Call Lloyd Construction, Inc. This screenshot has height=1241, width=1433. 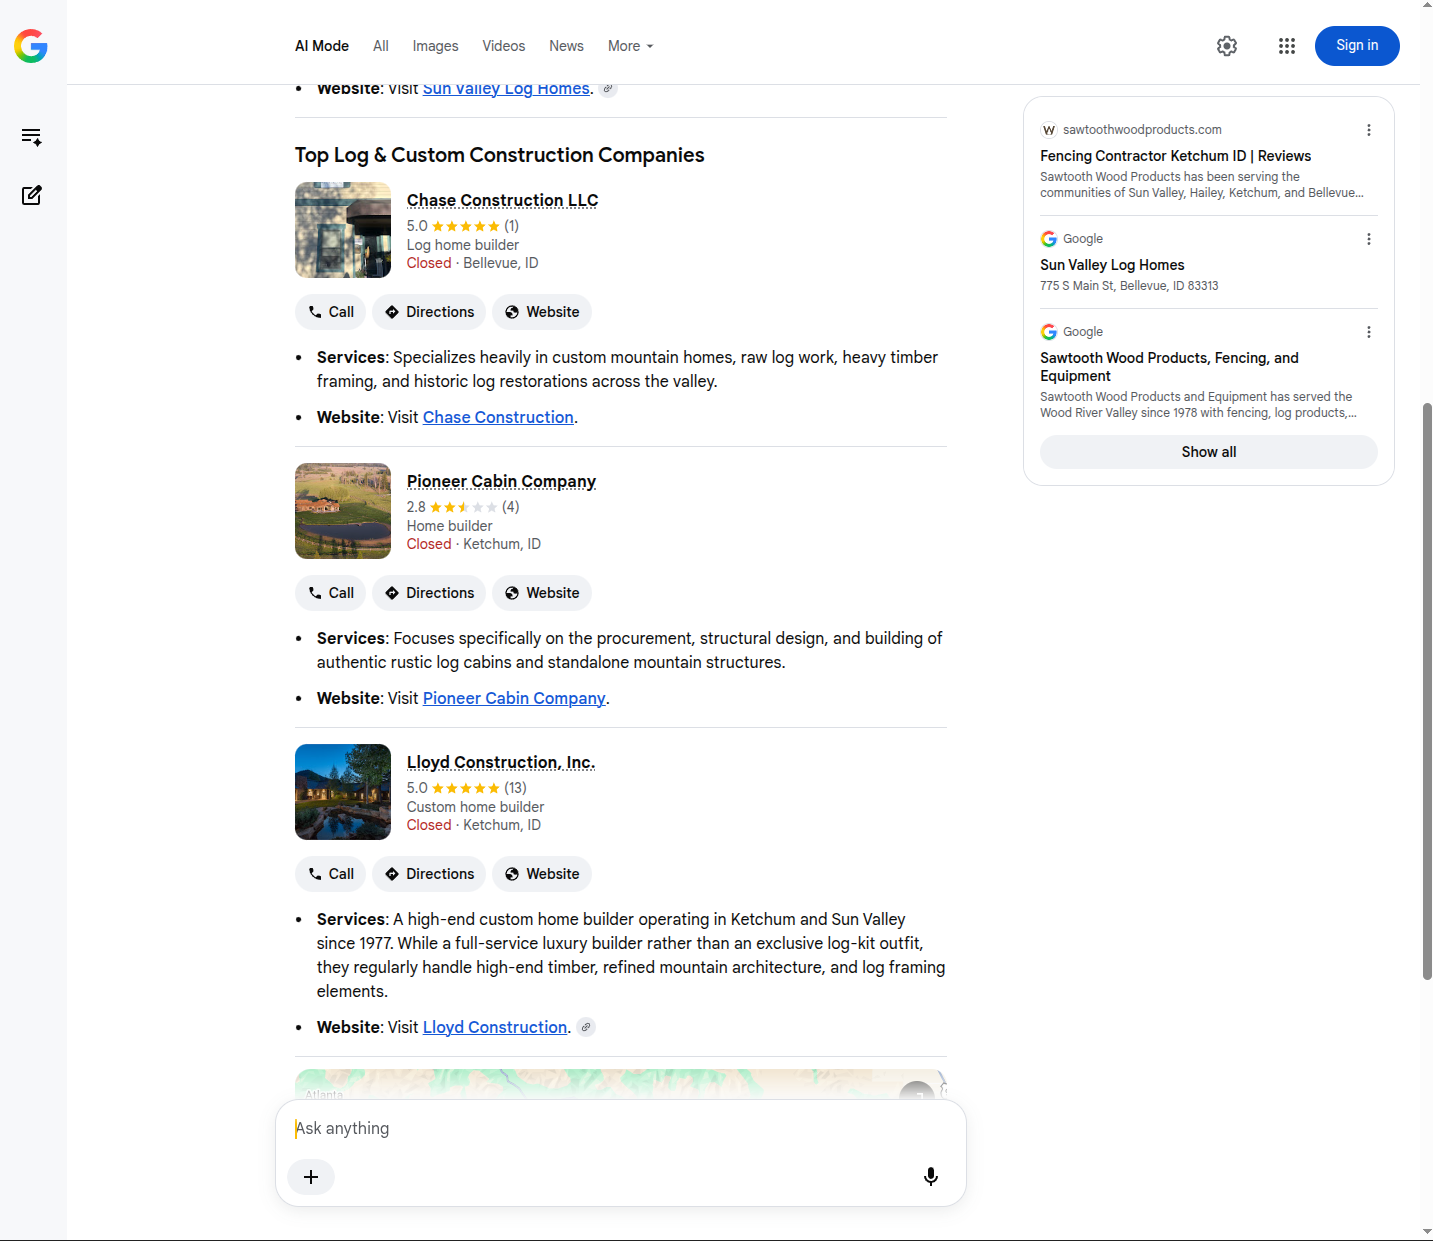331,874
